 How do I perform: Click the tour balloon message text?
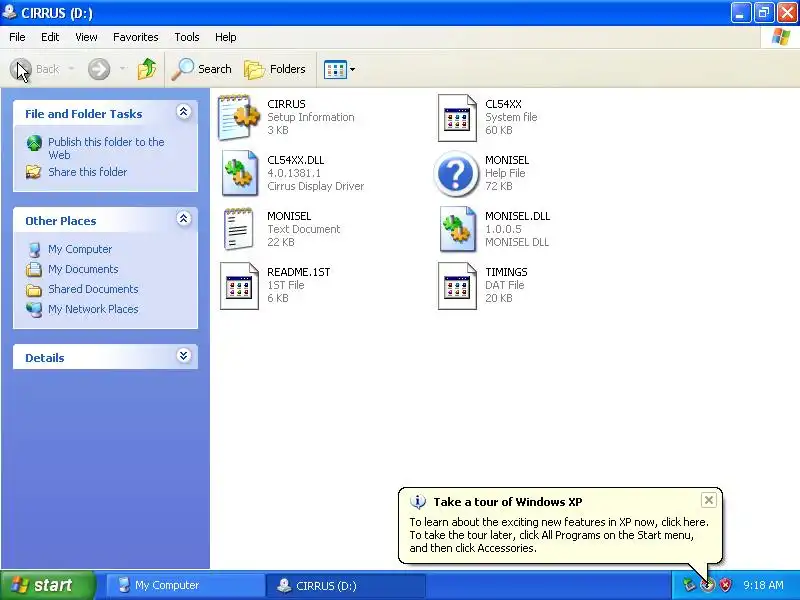tap(559, 535)
